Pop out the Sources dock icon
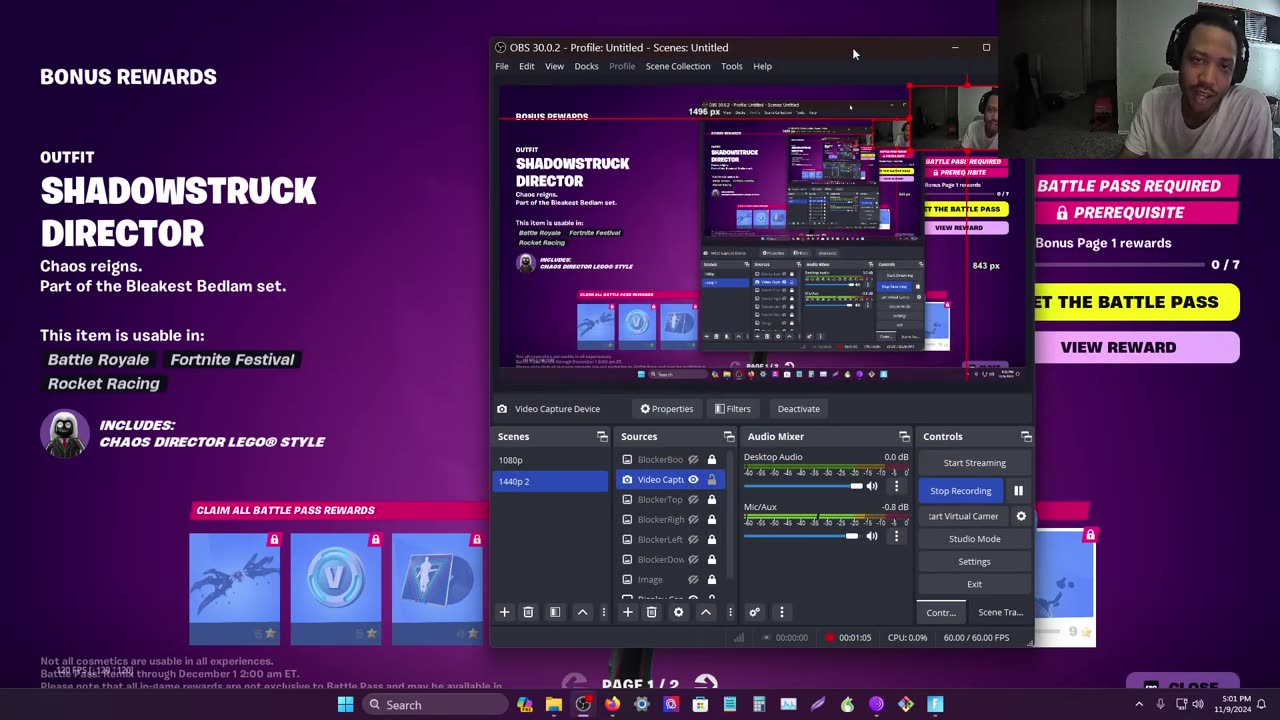The height and width of the screenshot is (720, 1280). pos(729,436)
